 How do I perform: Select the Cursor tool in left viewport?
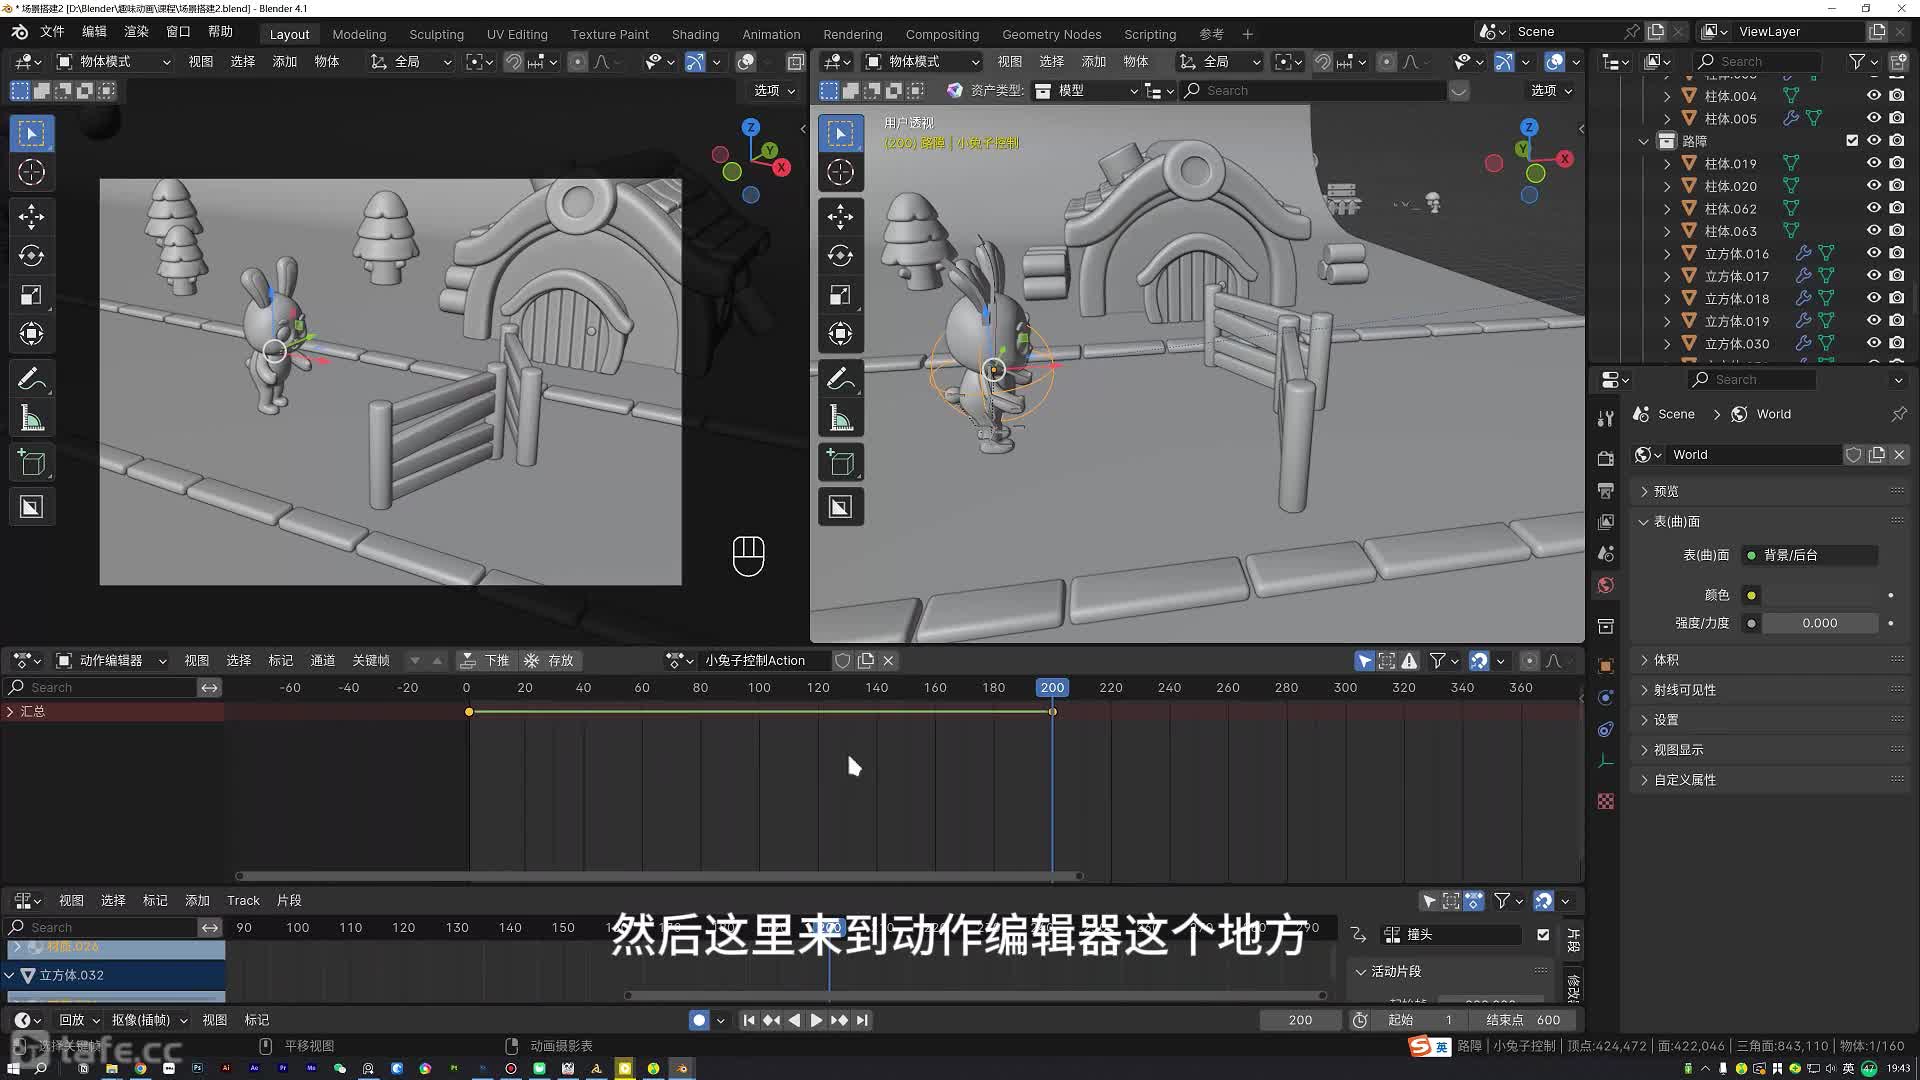31,172
